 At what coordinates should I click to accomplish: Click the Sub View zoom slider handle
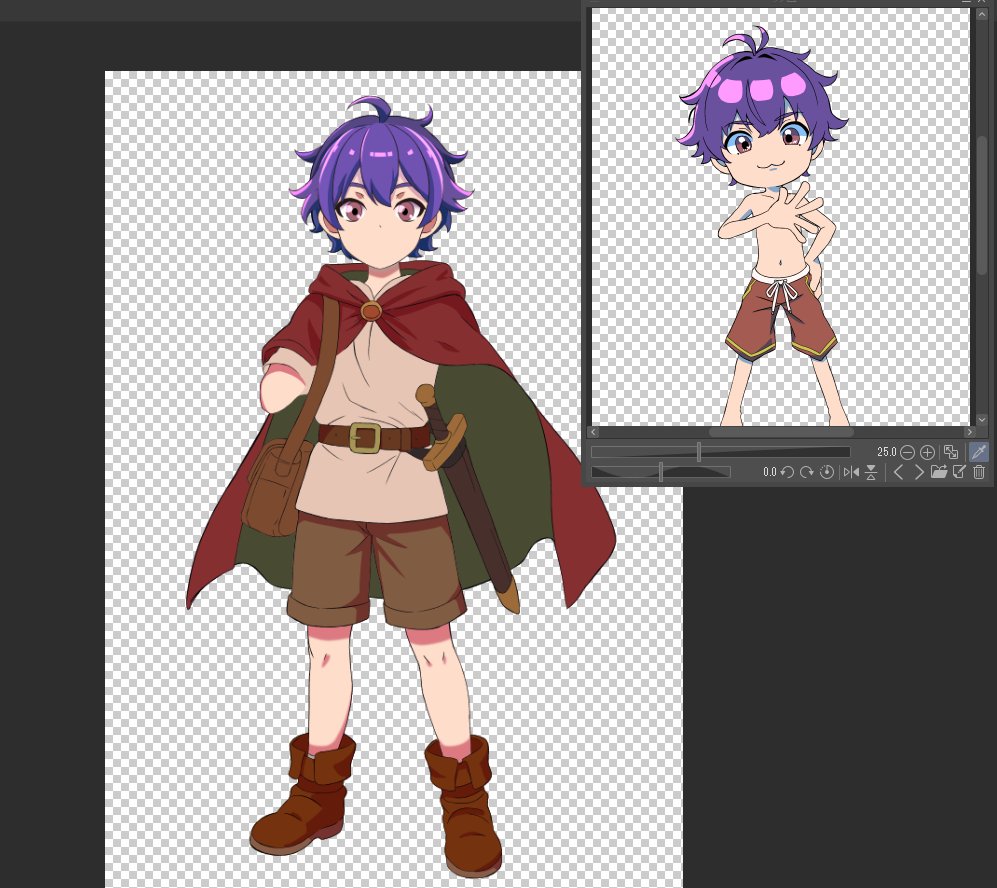[699, 452]
